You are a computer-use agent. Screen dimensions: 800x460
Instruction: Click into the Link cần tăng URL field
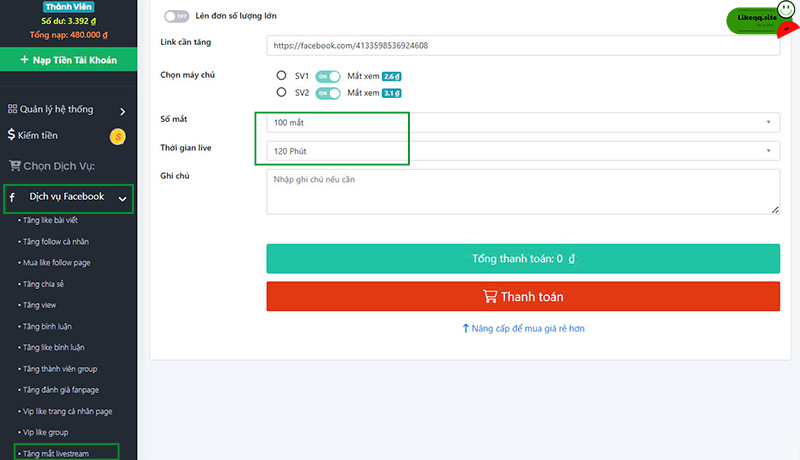coord(523,45)
